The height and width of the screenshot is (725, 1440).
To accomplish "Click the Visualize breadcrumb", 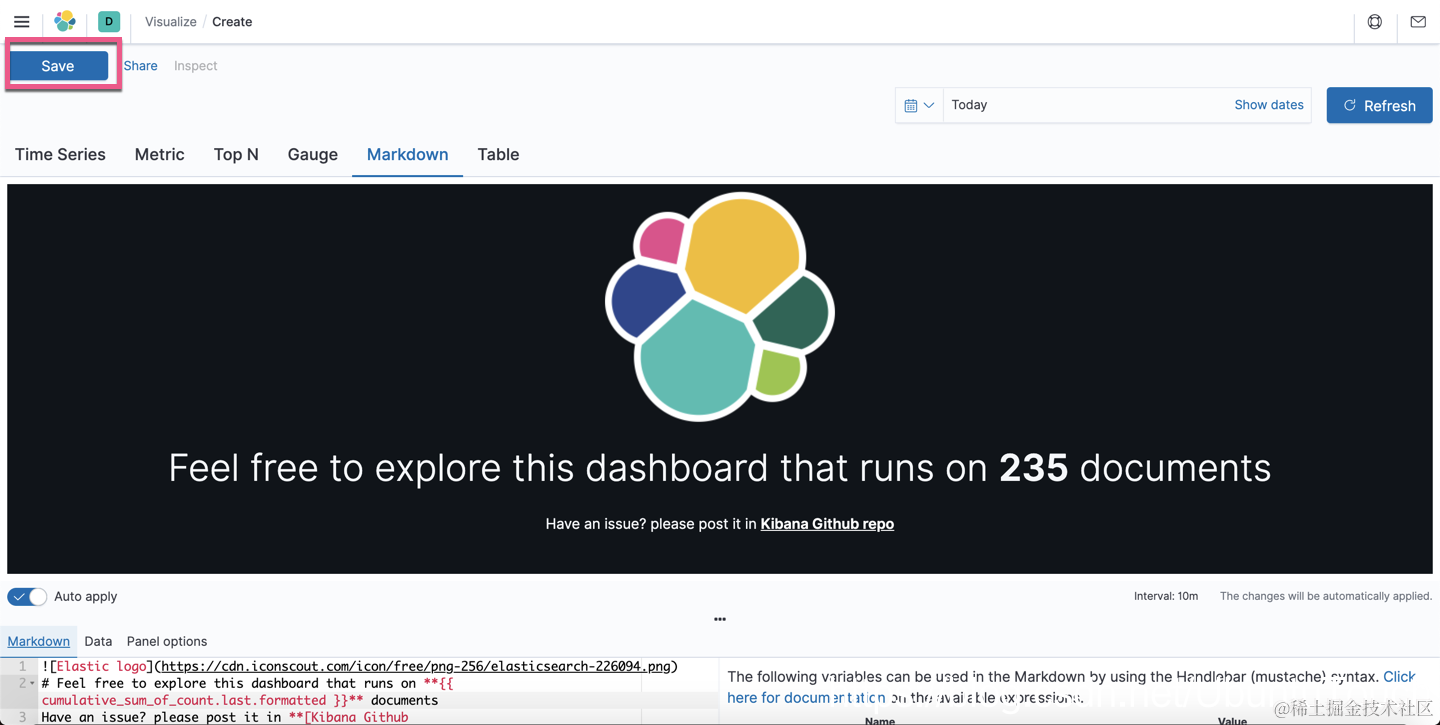I will tap(170, 21).
